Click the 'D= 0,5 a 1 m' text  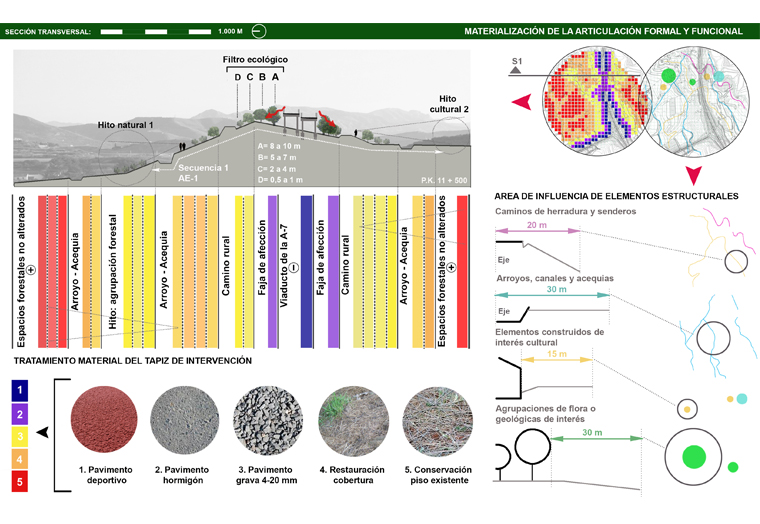tap(280, 180)
